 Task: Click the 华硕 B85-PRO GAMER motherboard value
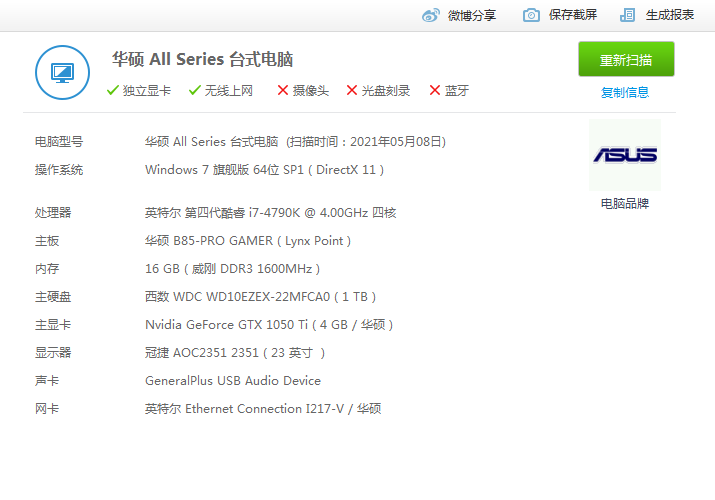click(248, 241)
